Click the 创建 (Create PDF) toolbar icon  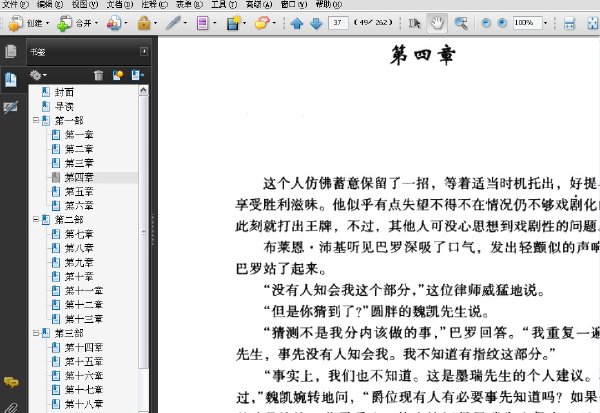(16, 23)
